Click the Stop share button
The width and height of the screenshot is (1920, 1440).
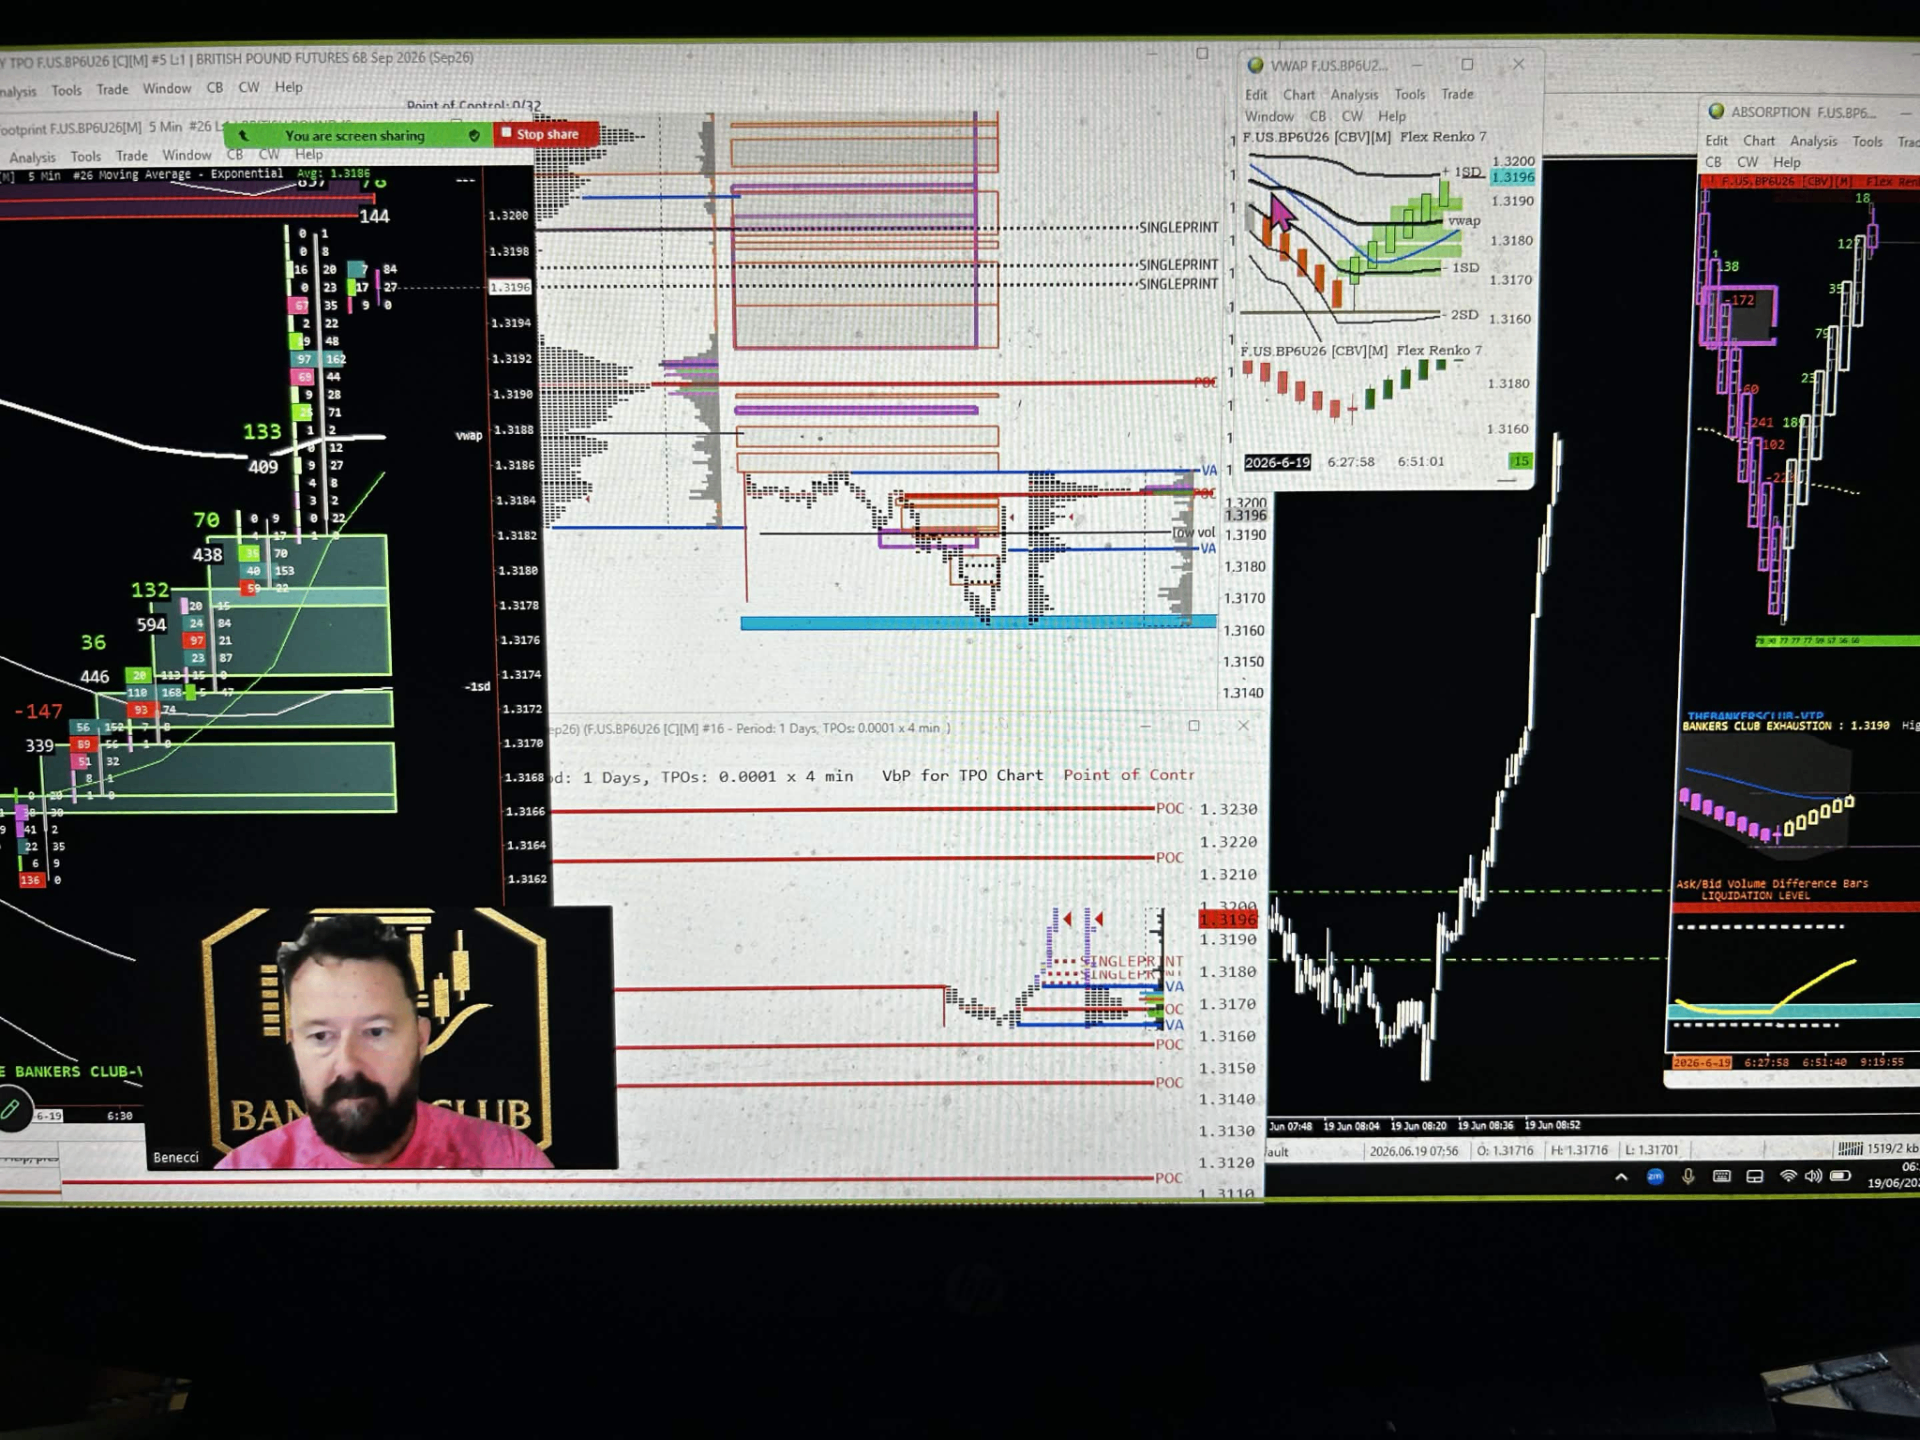point(547,133)
